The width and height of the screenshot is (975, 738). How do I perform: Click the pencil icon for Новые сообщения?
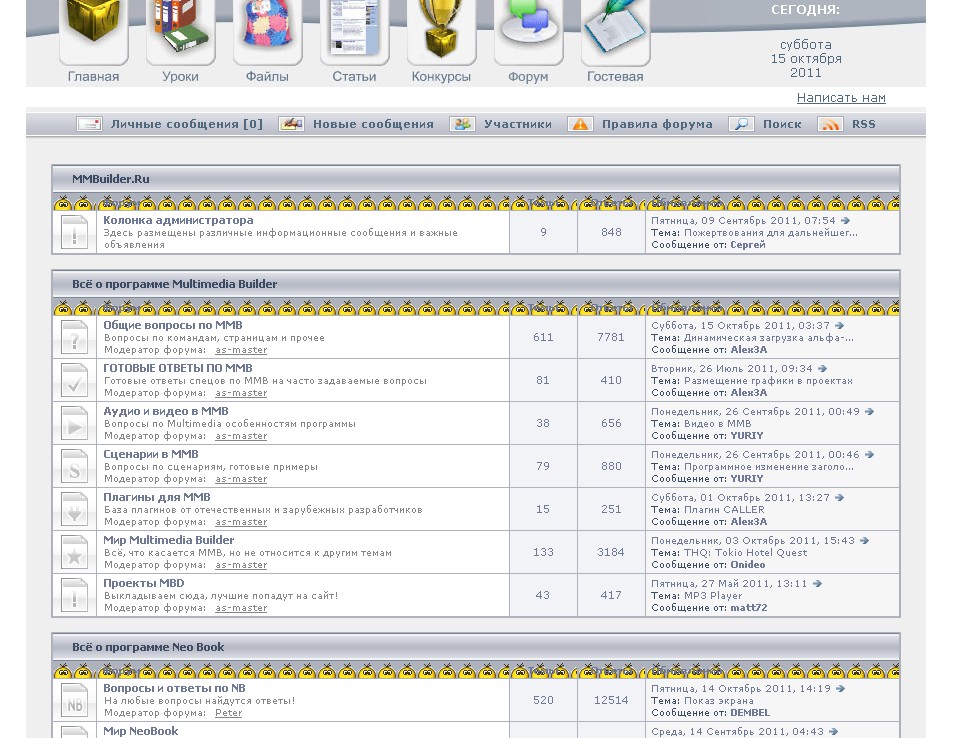[291, 124]
